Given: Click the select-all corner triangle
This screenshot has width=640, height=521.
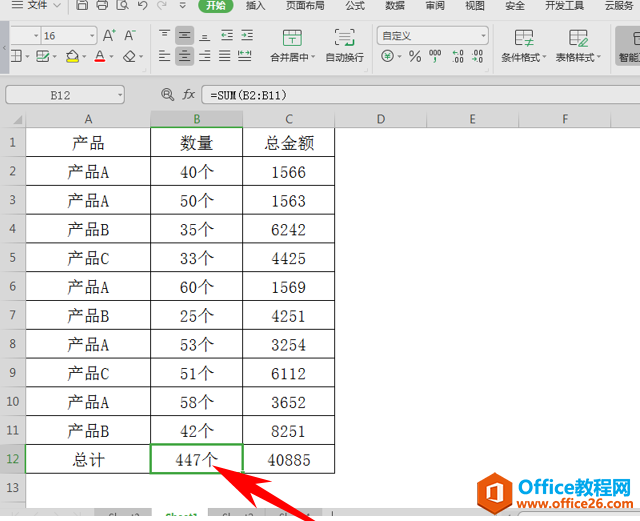Looking at the screenshot, I should click(18, 119).
